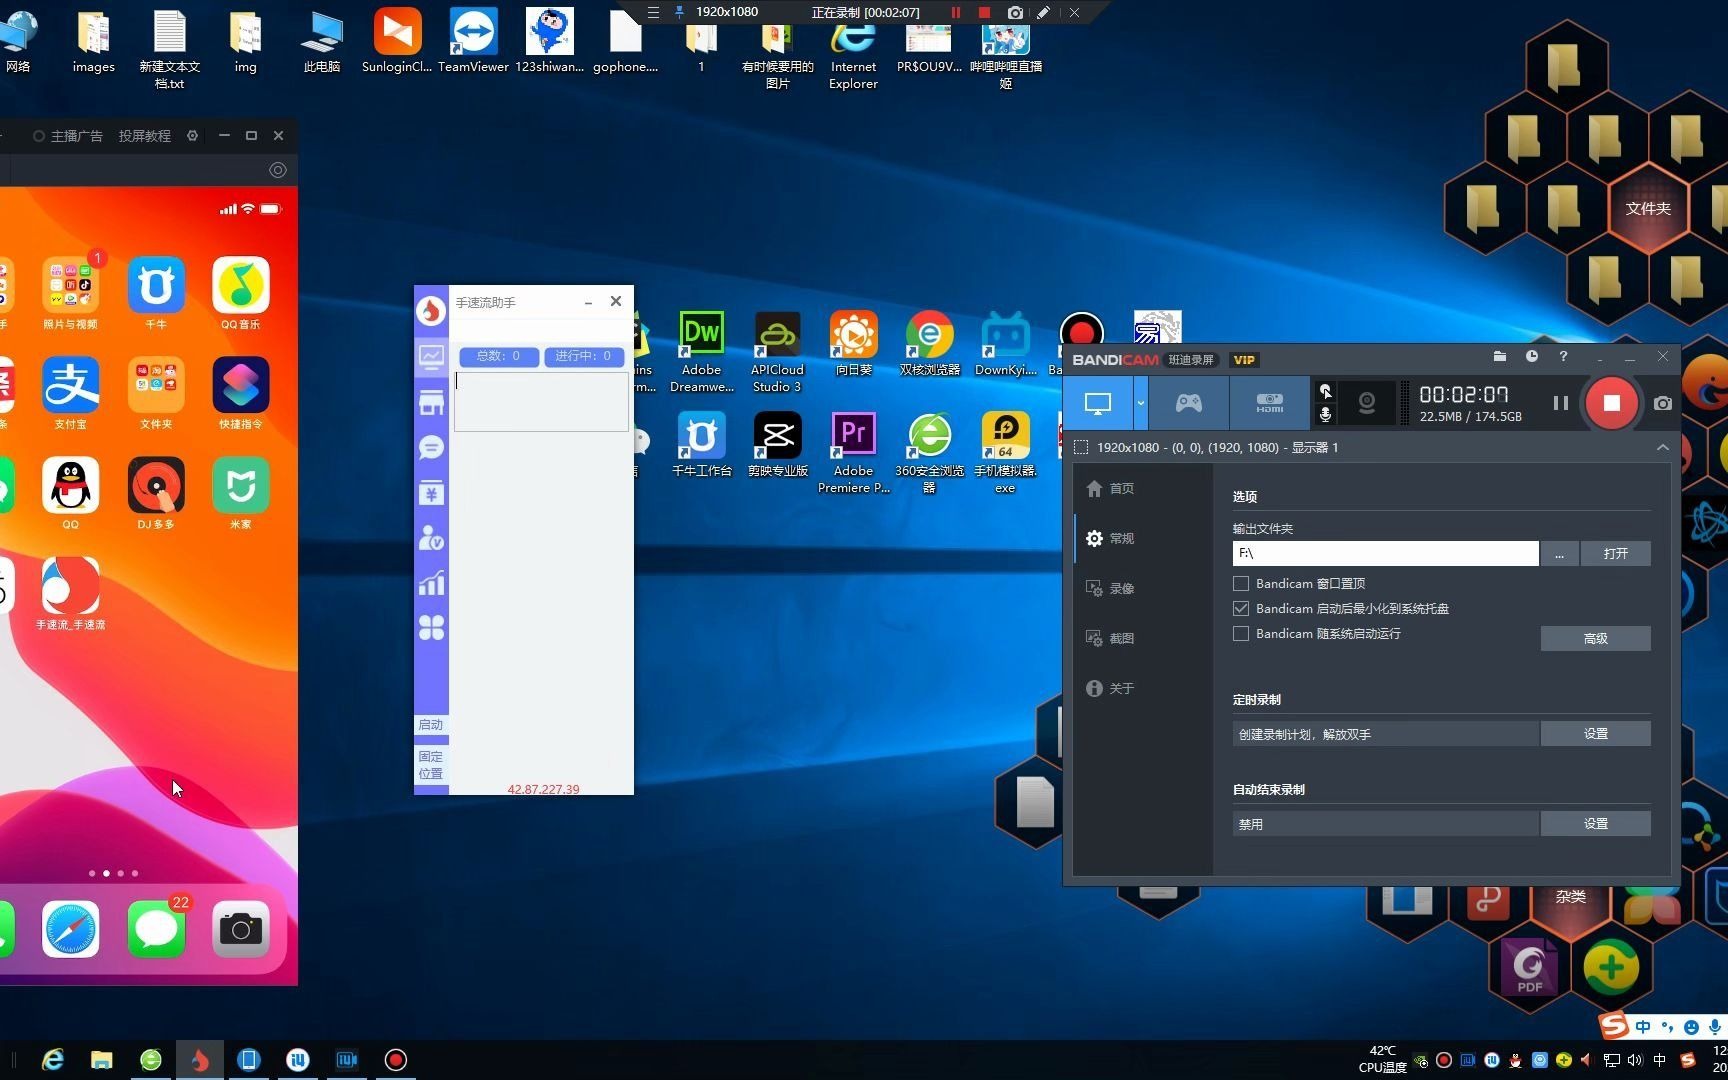The image size is (1728, 1080).
Task: Click 设置 for 自动结束录制
Action: pos(1595,823)
